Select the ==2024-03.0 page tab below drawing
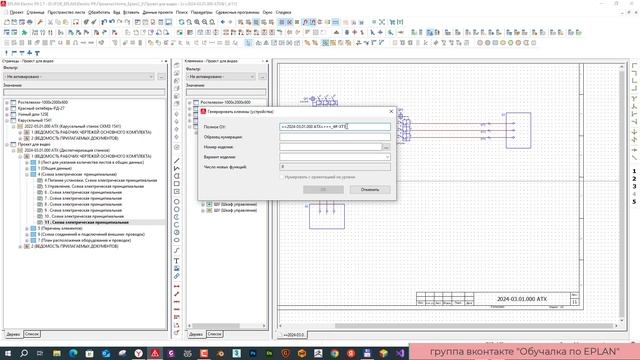The image size is (640, 360). coord(294,335)
